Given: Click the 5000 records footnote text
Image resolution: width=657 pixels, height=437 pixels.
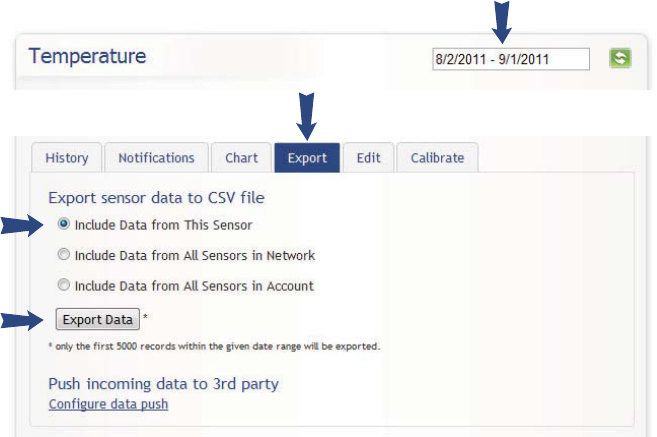Looking at the screenshot, I should [214, 346].
